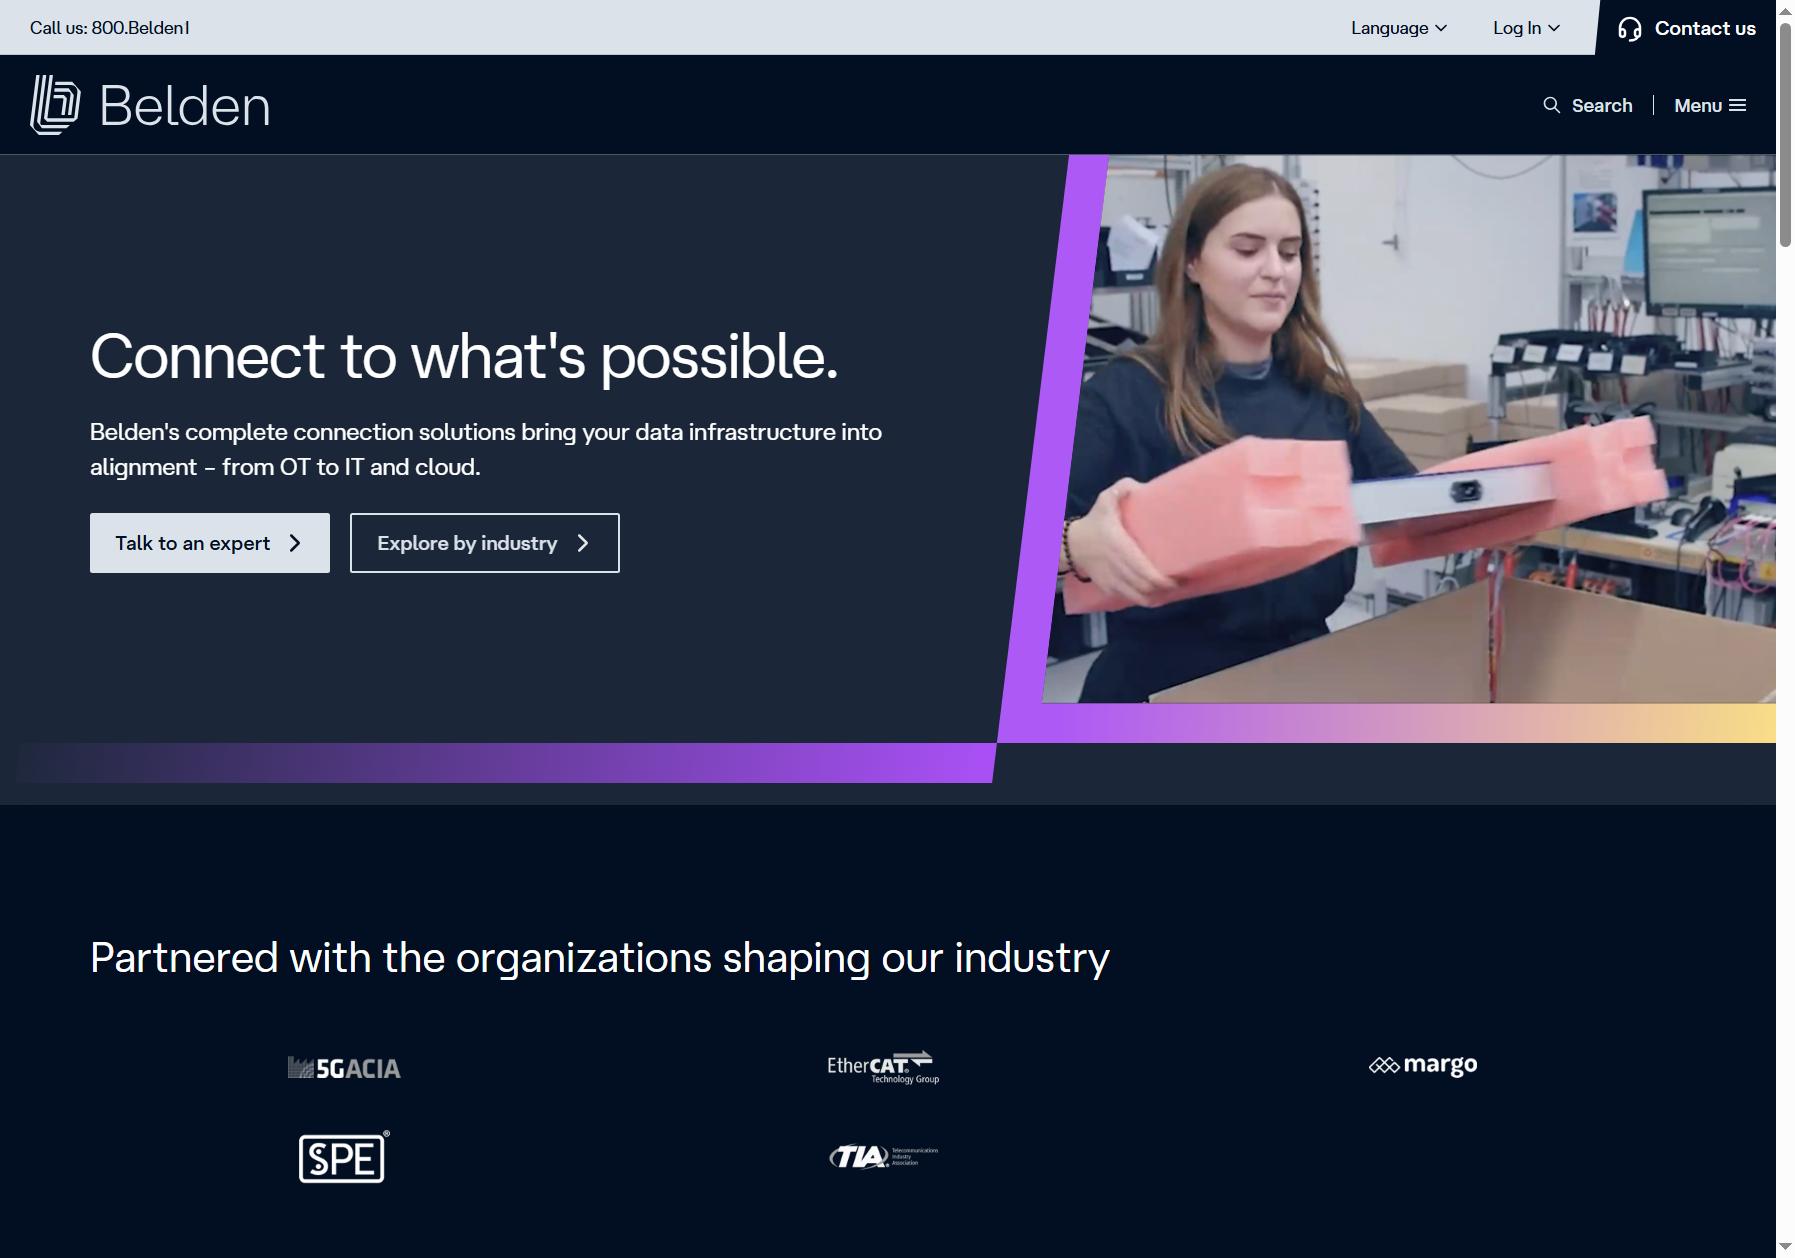Click the Connect to what's possible heading

464,356
